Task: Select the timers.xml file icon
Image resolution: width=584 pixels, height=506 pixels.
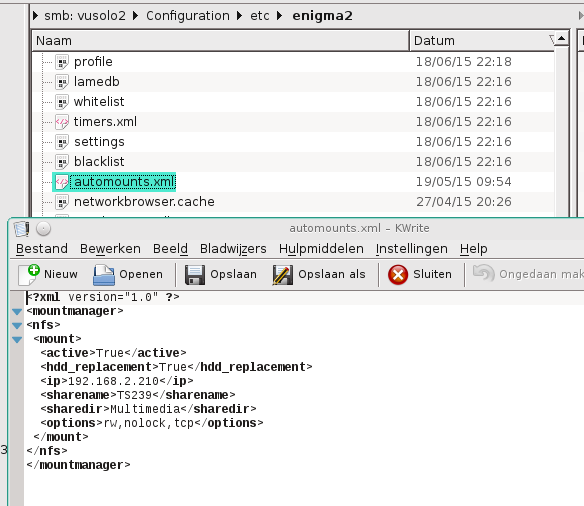Action: click(x=62, y=121)
